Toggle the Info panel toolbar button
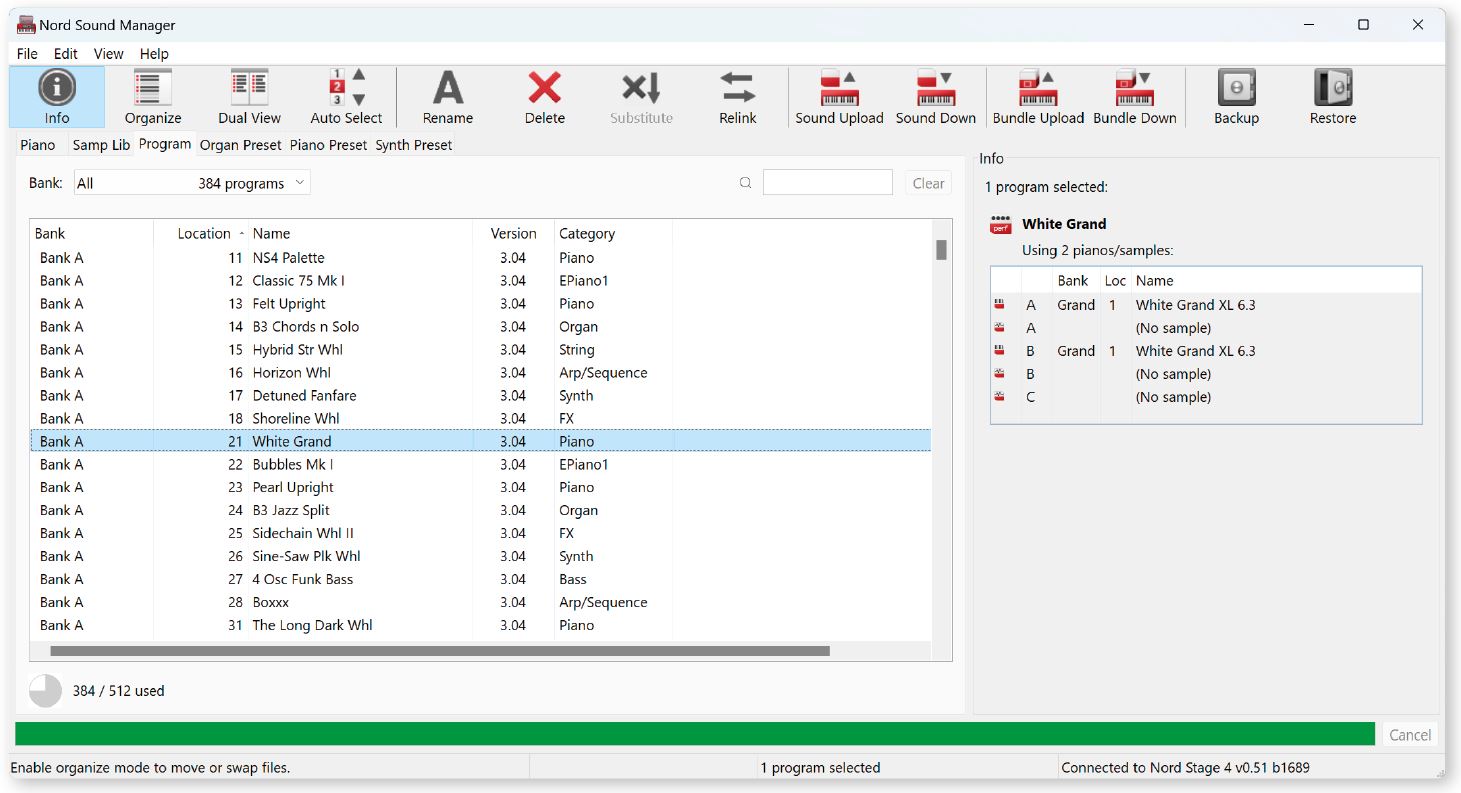This screenshot has height=793, width=1461. pos(57,97)
